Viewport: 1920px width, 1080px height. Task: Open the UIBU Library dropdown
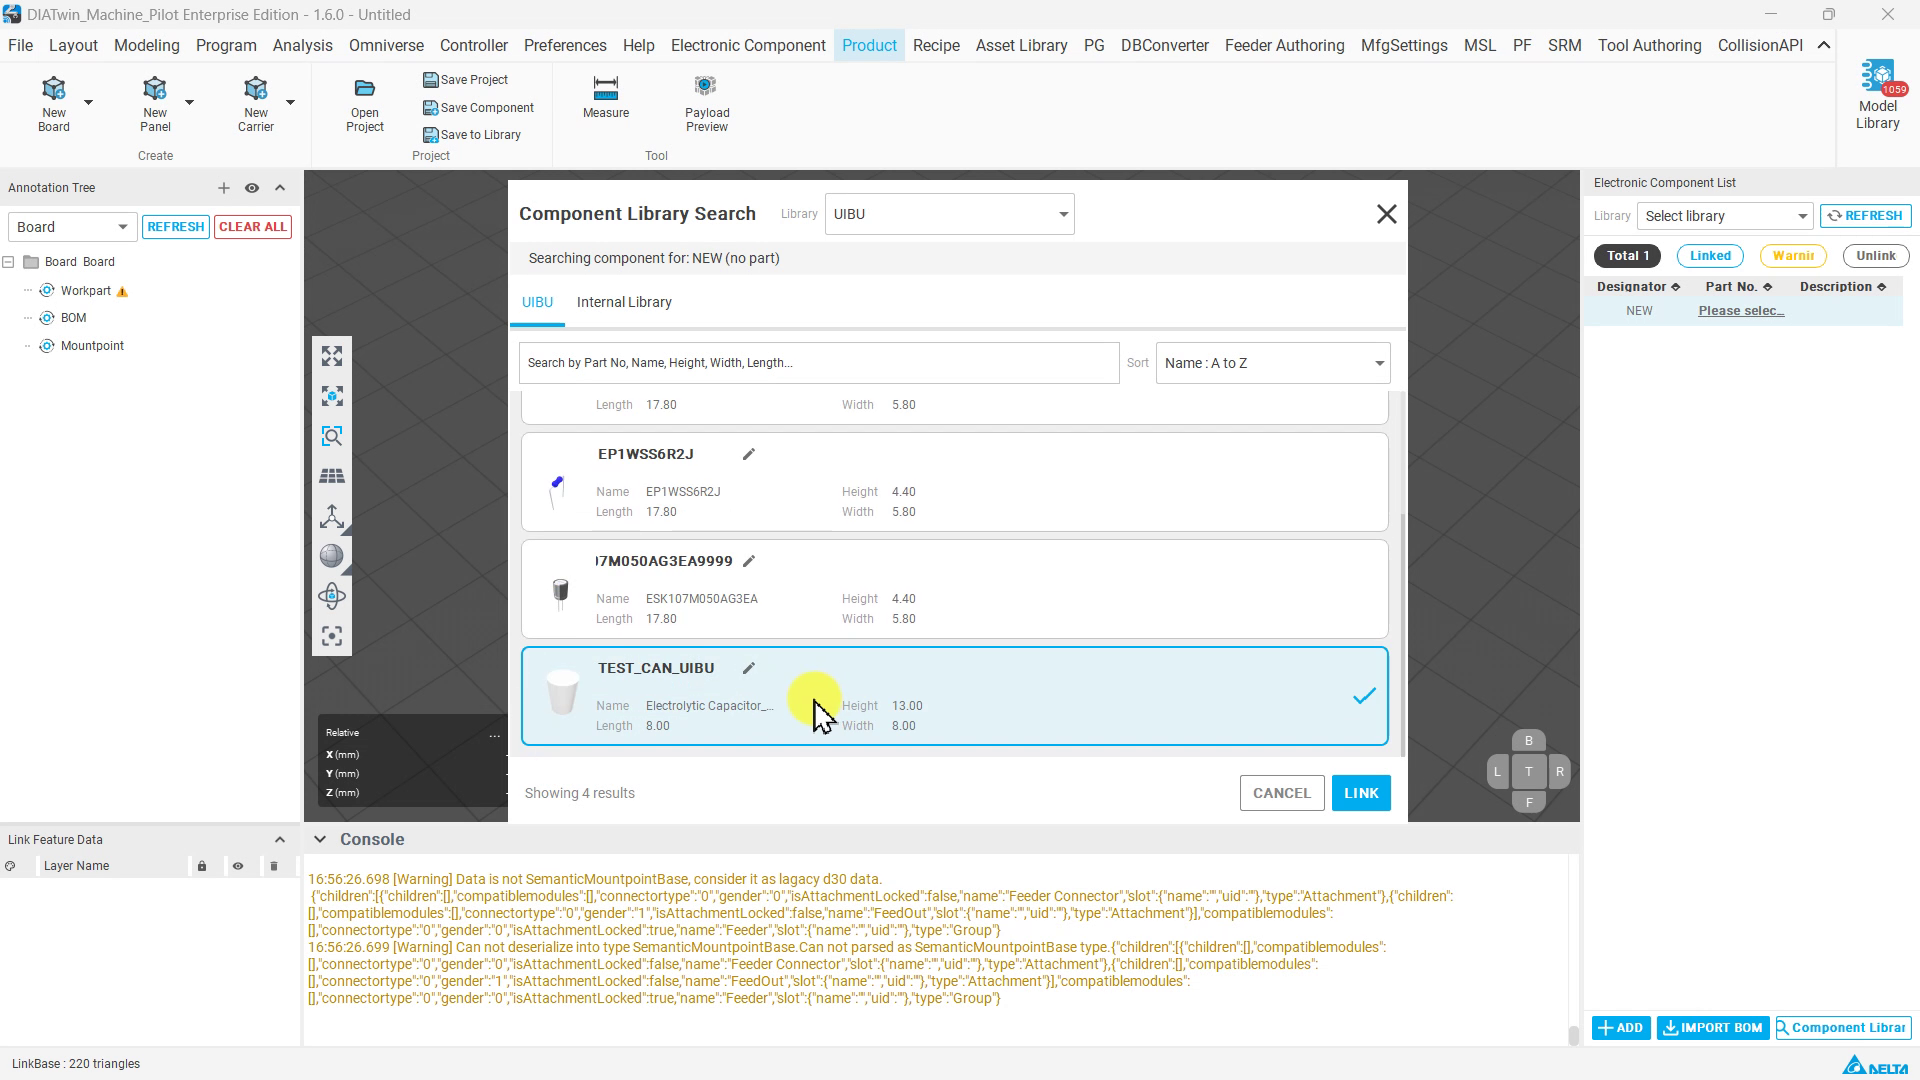click(x=950, y=214)
